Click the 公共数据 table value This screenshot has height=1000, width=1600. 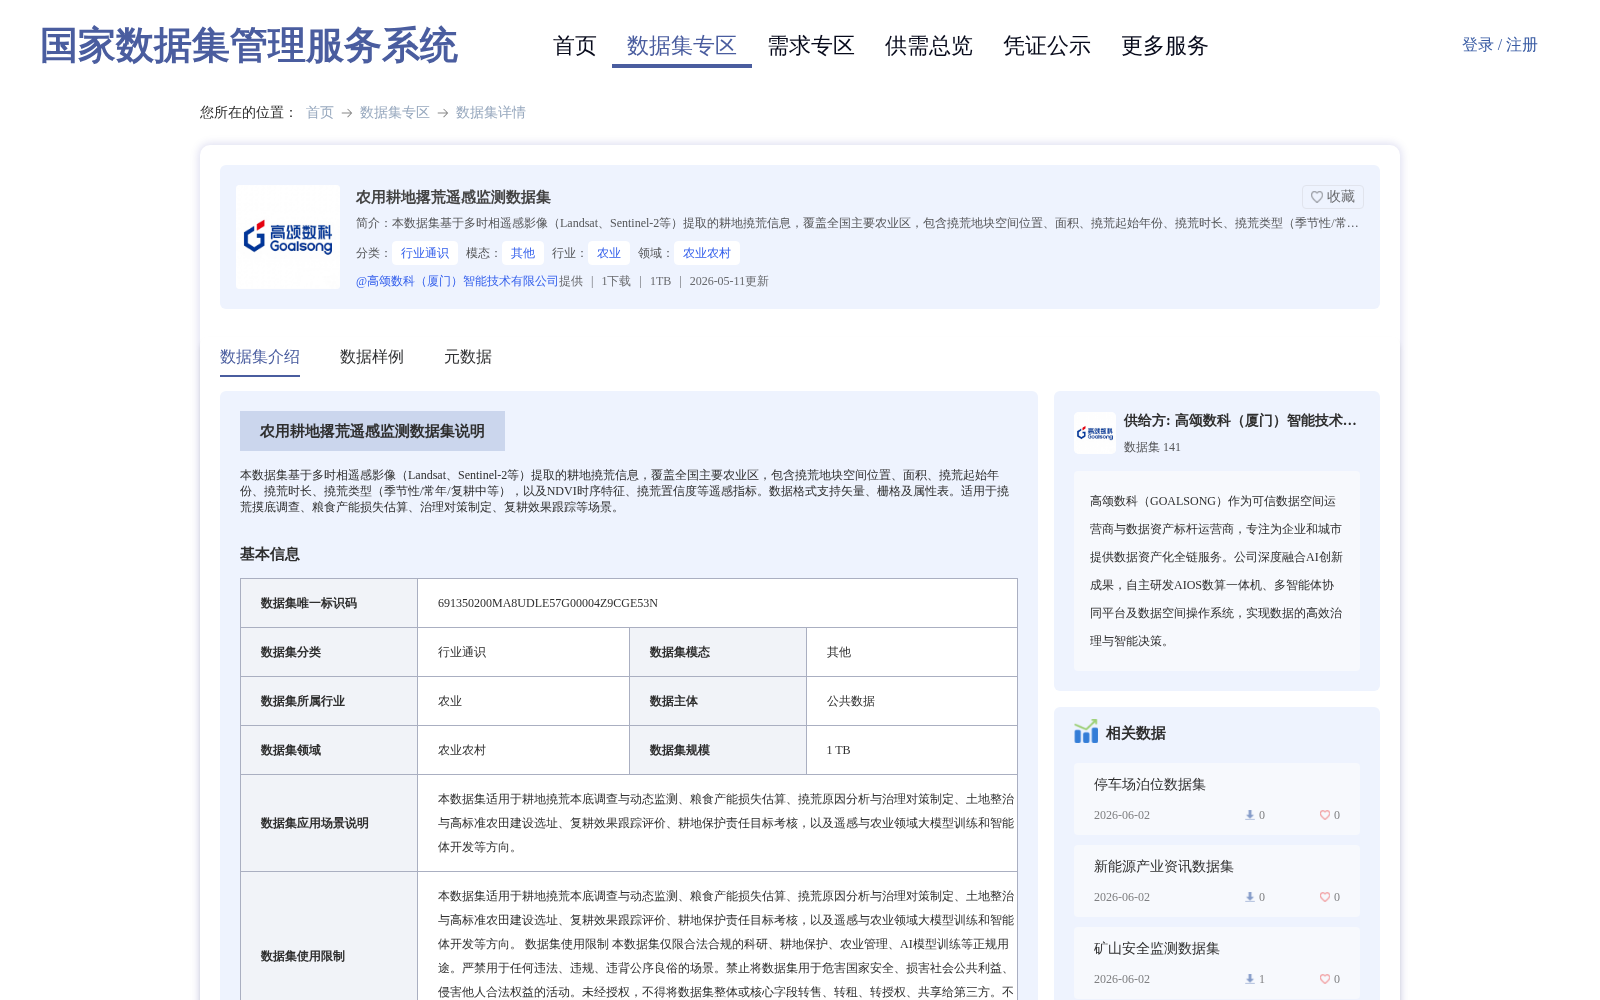point(851,701)
